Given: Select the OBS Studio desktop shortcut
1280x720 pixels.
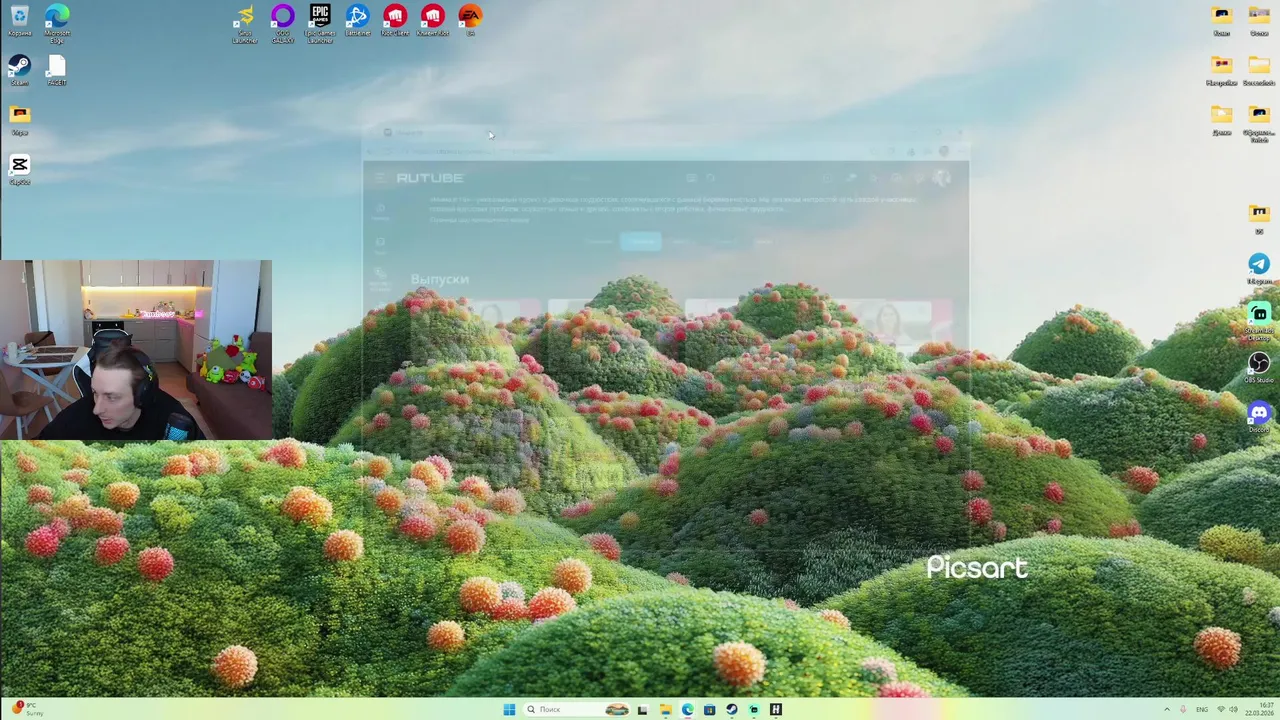Looking at the screenshot, I should point(1259,367).
